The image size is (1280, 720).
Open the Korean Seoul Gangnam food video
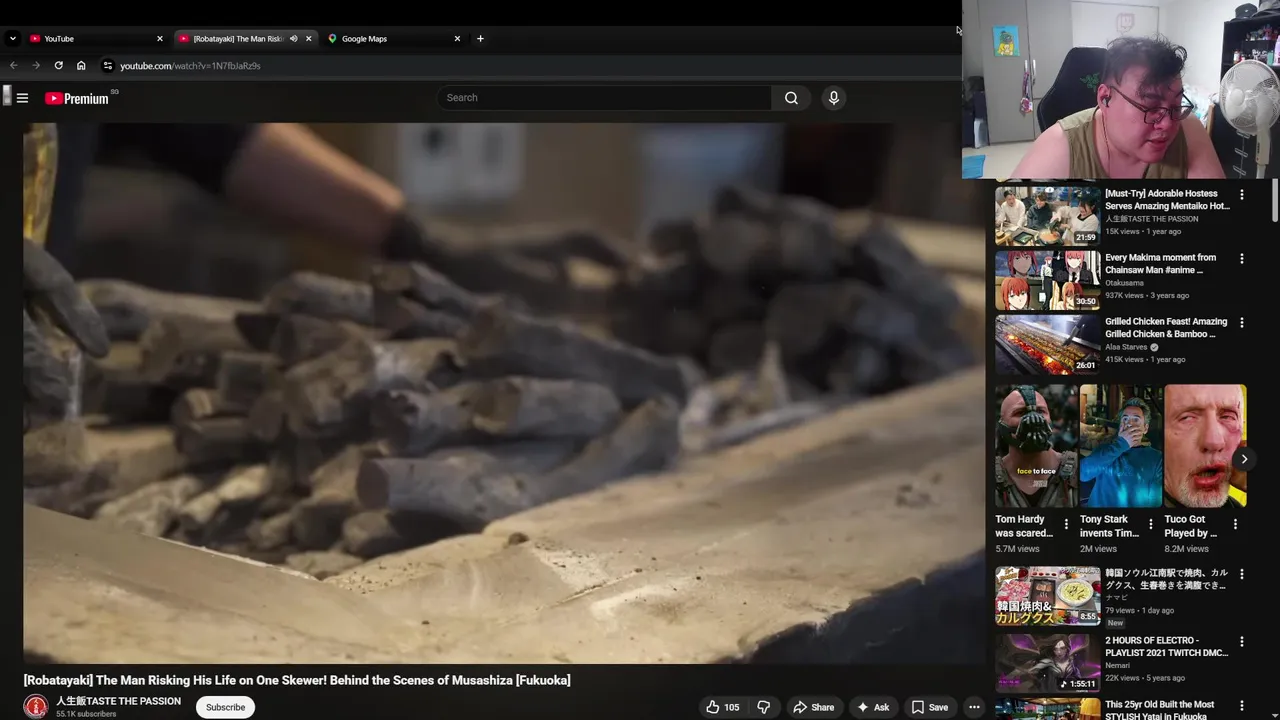pos(1047,596)
